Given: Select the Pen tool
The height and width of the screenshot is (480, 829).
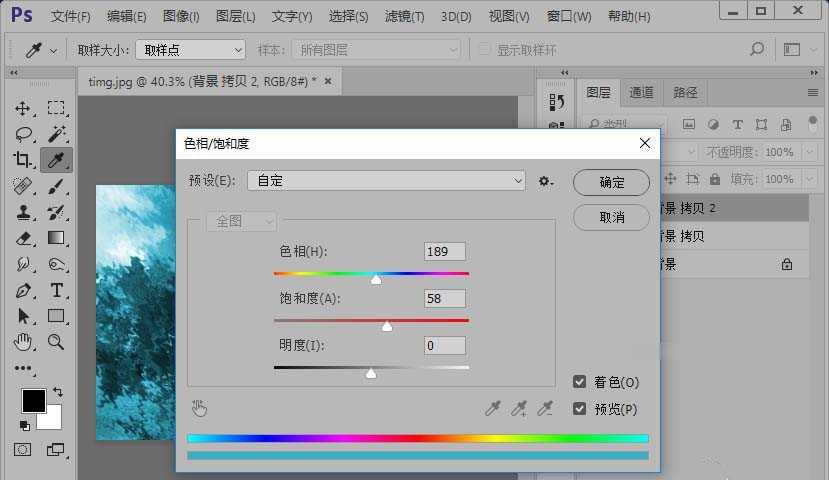Looking at the screenshot, I should click(x=23, y=290).
